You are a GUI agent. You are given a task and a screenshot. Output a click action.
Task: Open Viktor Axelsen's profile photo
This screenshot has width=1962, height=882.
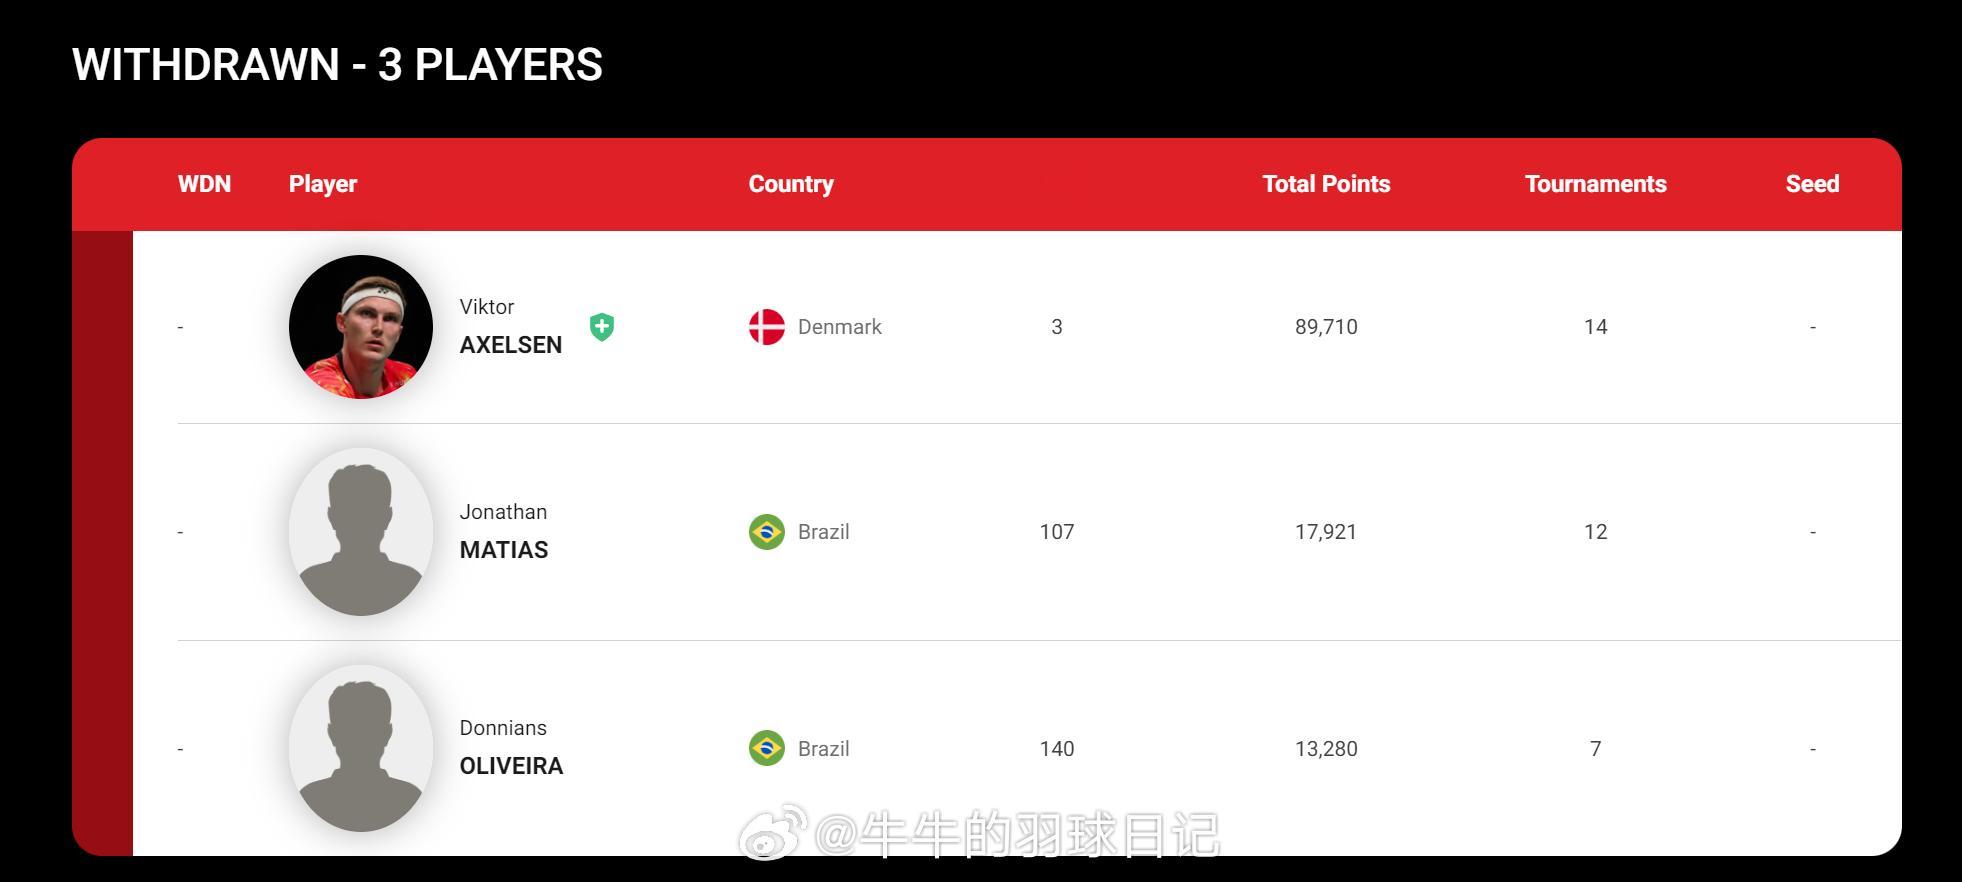click(x=361, y=327)
